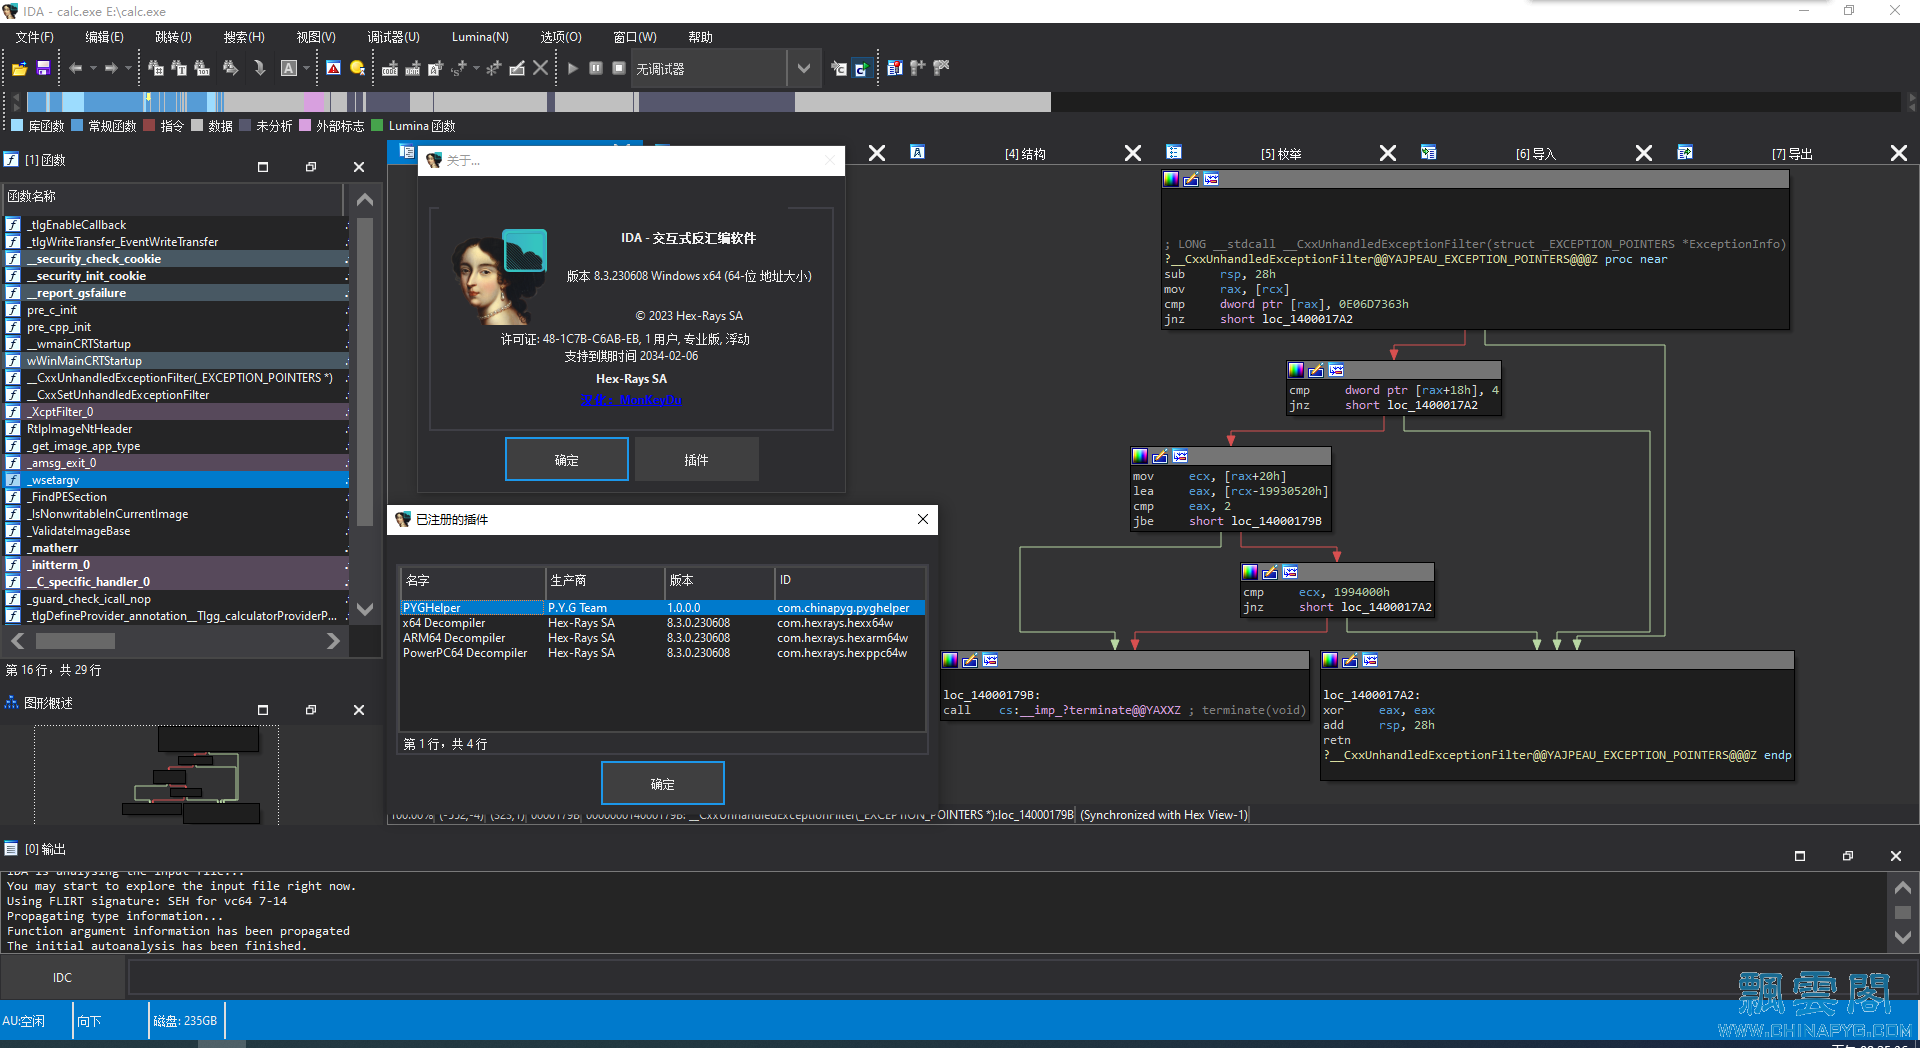Click the 图形概述 graph overview thumbnail
This screenshot has height=1048, width=1920.
[x=156, y=774]
